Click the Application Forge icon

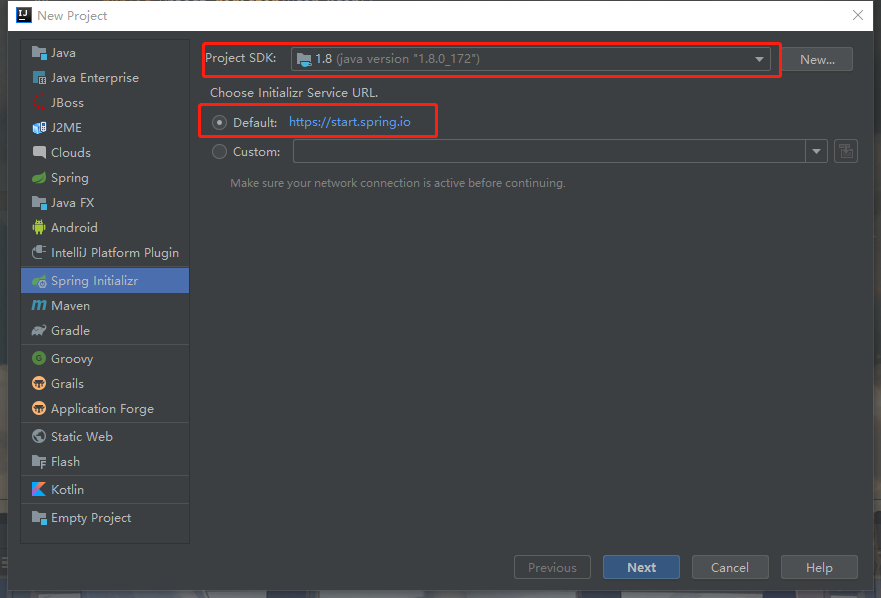39,409
